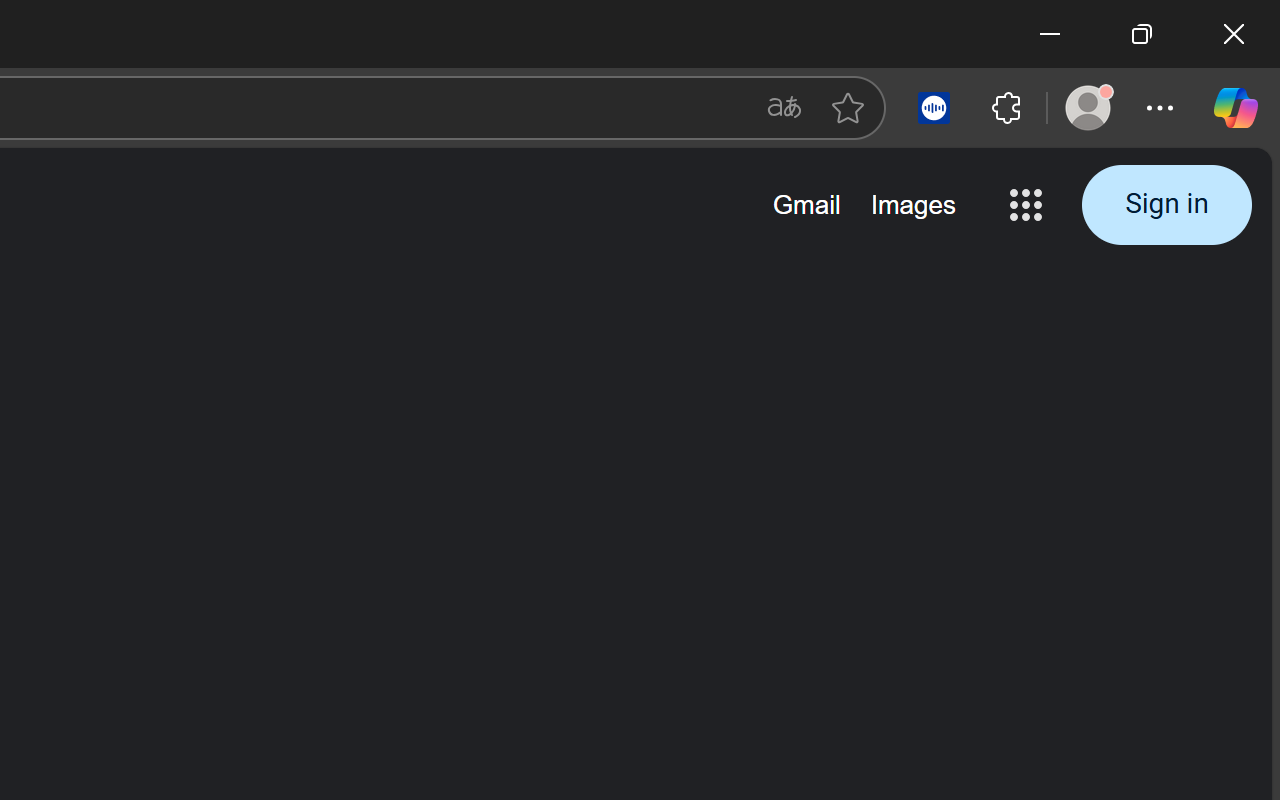This screenshot has height=800, width=1280.
Task: Close the browser window
Action: point(1234,34)
